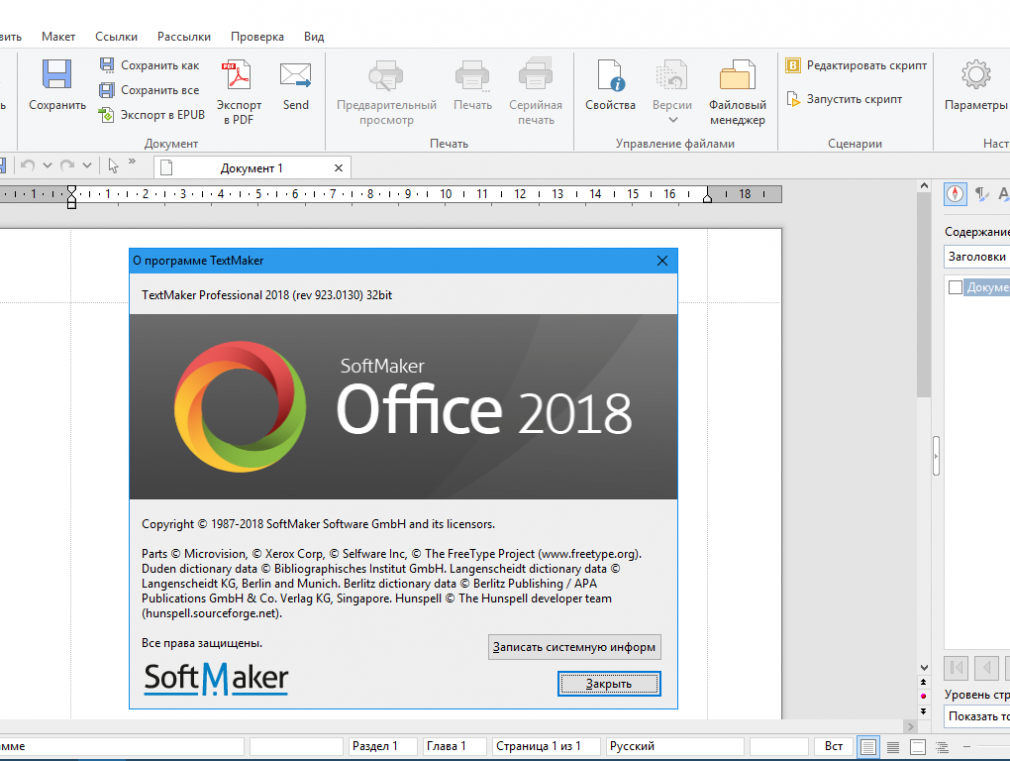Choose Сохранить как in the ribbon
Screen dimensions: 1010x761
[x=149, y=65]
